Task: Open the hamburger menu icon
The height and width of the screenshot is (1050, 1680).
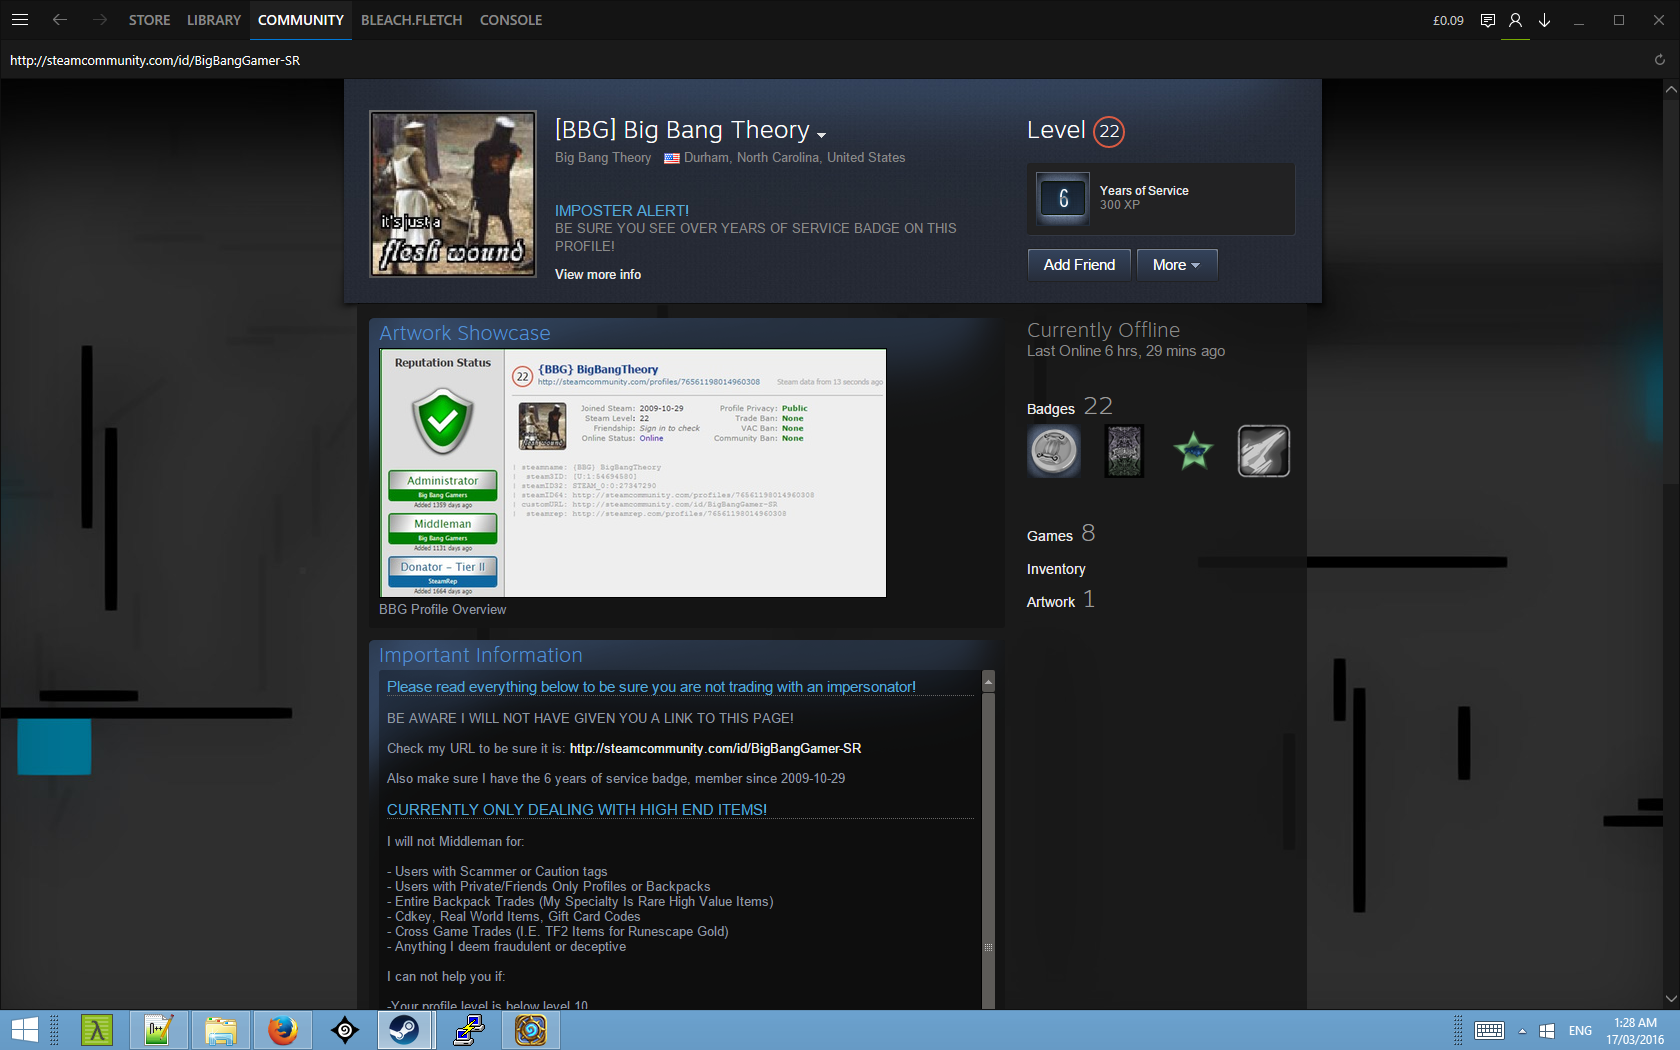Action: [19, 20]
